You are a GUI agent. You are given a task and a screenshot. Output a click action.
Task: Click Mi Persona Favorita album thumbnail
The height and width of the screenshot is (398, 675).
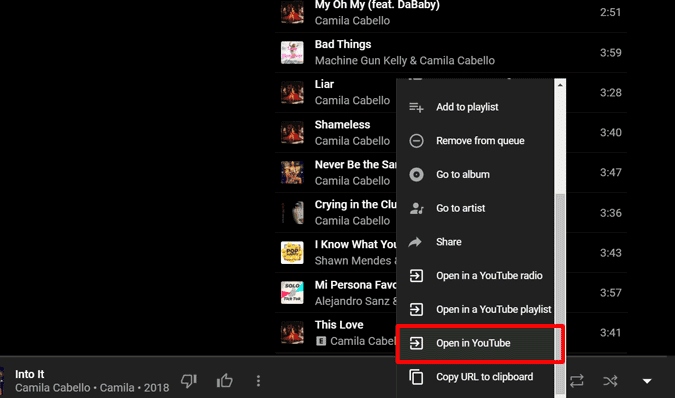[292, 293]
